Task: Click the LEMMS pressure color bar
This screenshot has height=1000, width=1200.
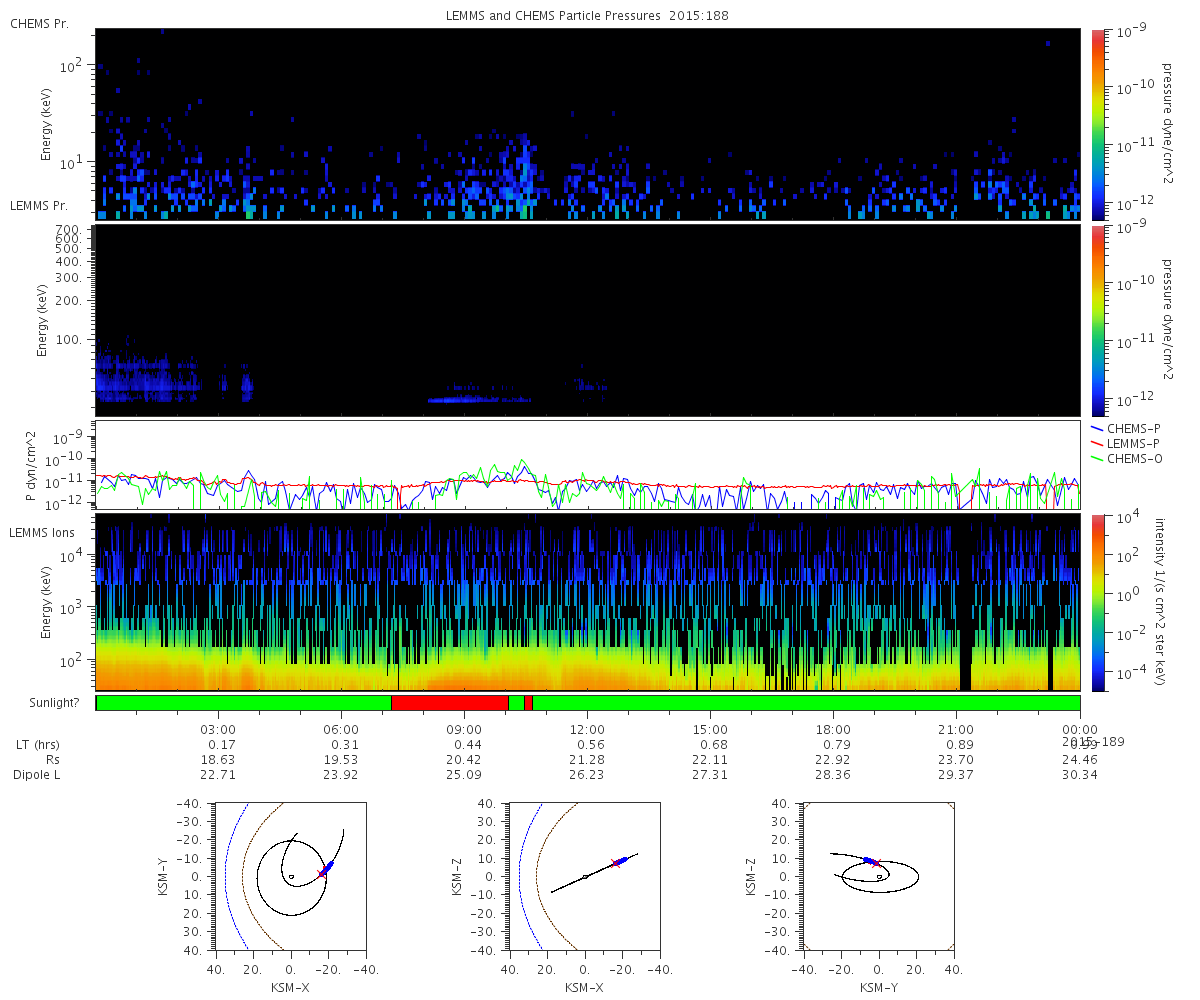Action: 1098,320
